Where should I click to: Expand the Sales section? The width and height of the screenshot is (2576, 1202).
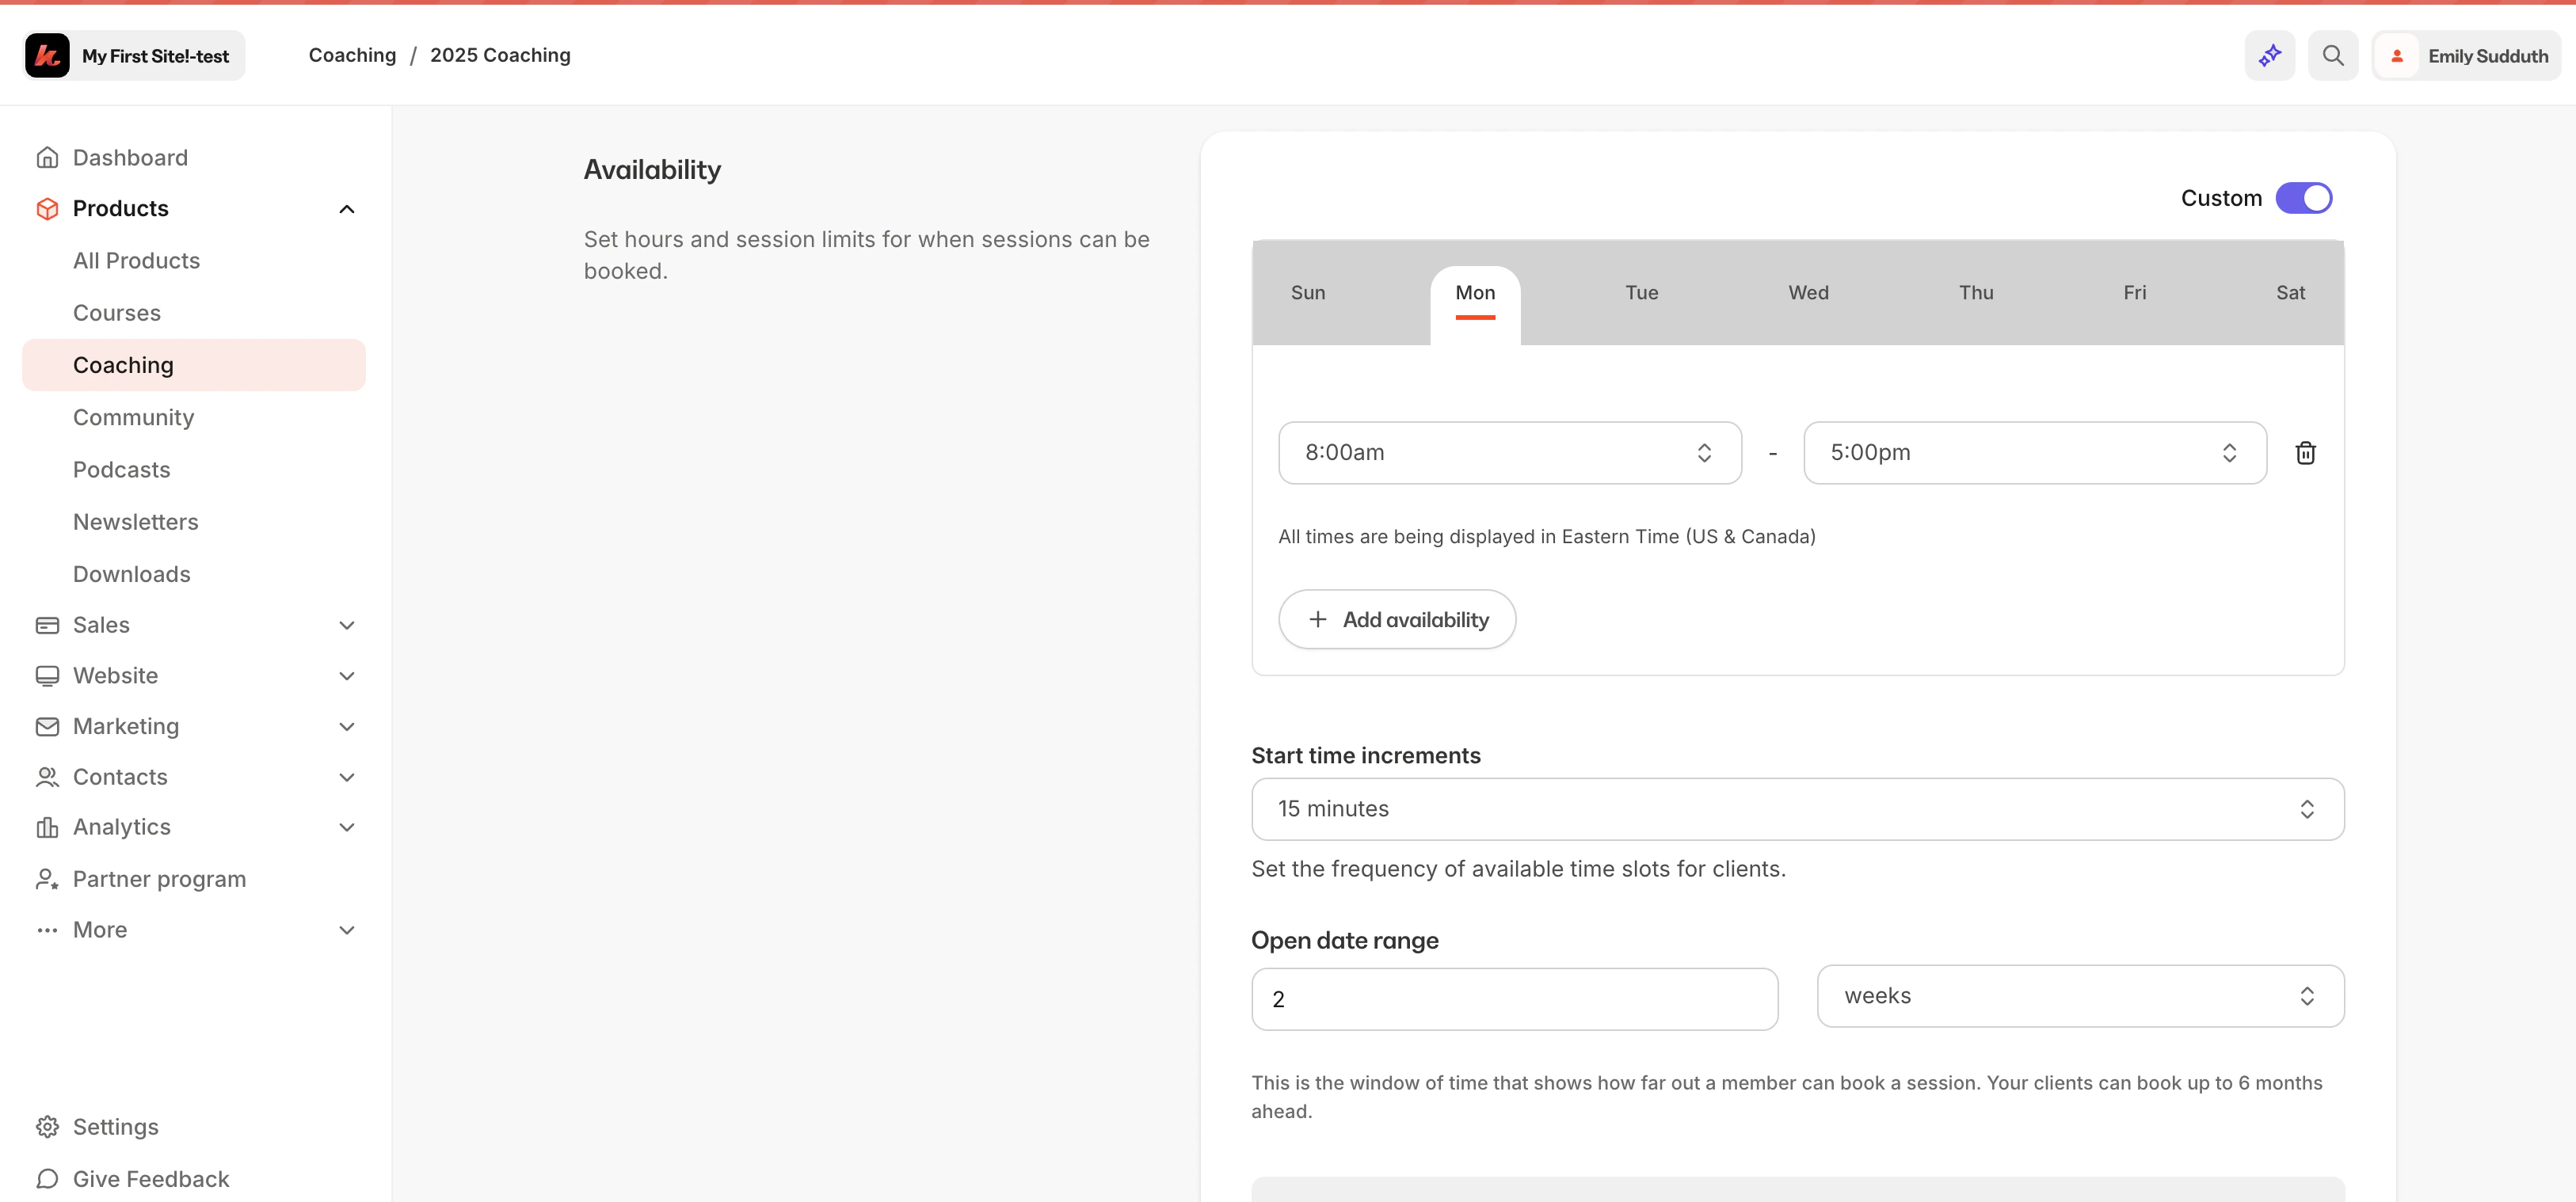pos(346,625)
